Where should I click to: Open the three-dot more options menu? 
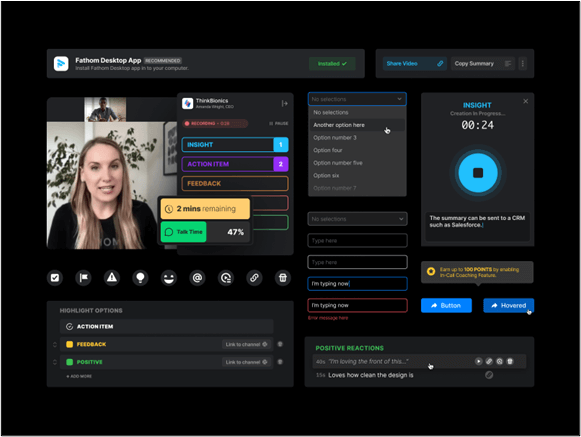(522, 64)
